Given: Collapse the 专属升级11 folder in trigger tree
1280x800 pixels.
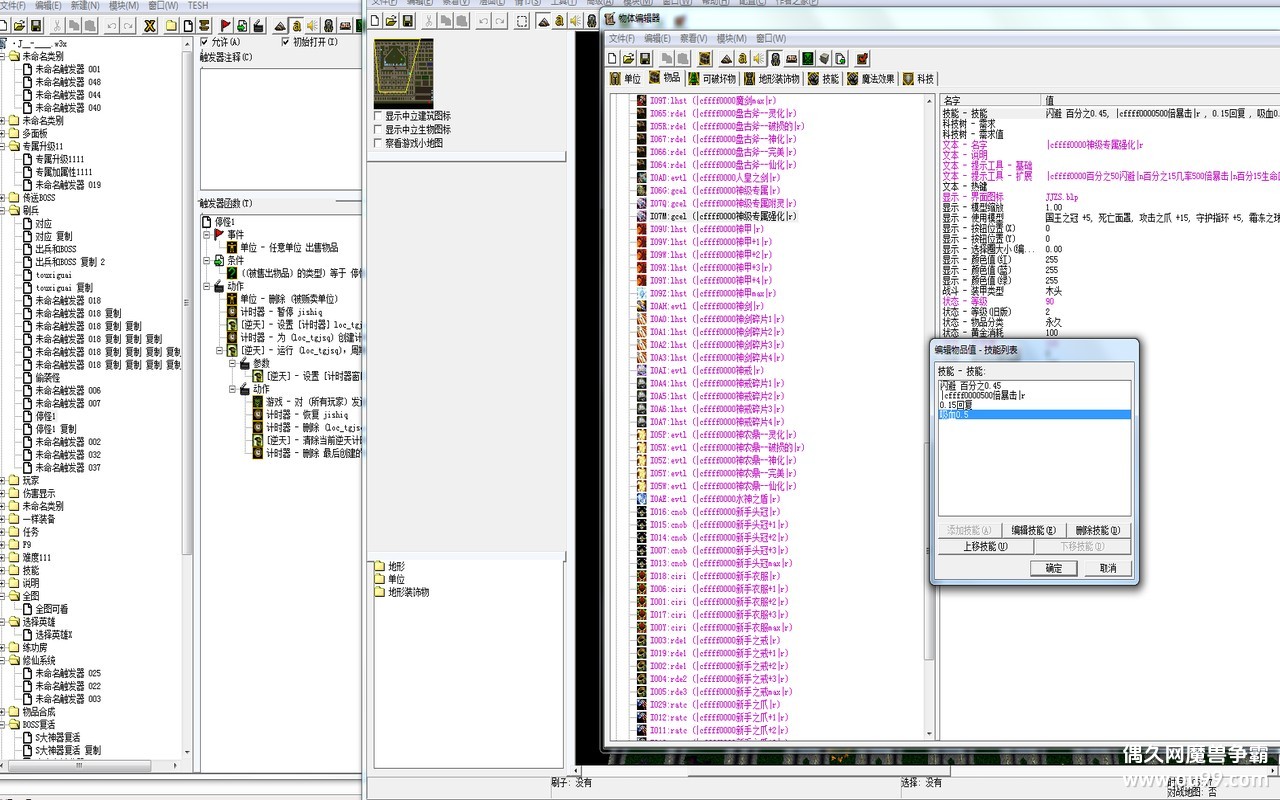Looking at the screenshot, I should 4,146.
